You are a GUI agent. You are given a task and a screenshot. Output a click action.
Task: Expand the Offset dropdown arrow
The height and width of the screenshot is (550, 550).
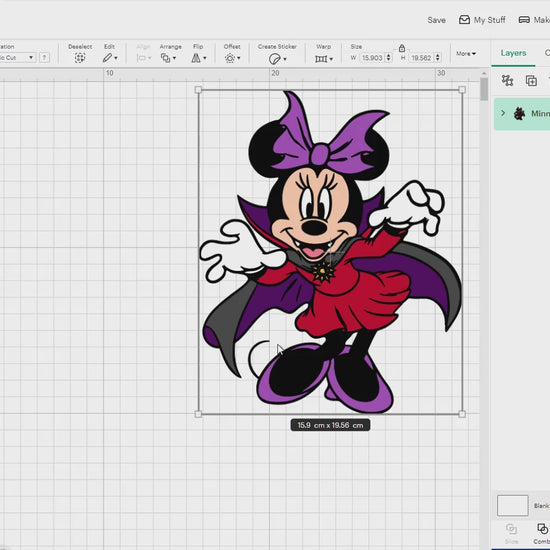239,58
